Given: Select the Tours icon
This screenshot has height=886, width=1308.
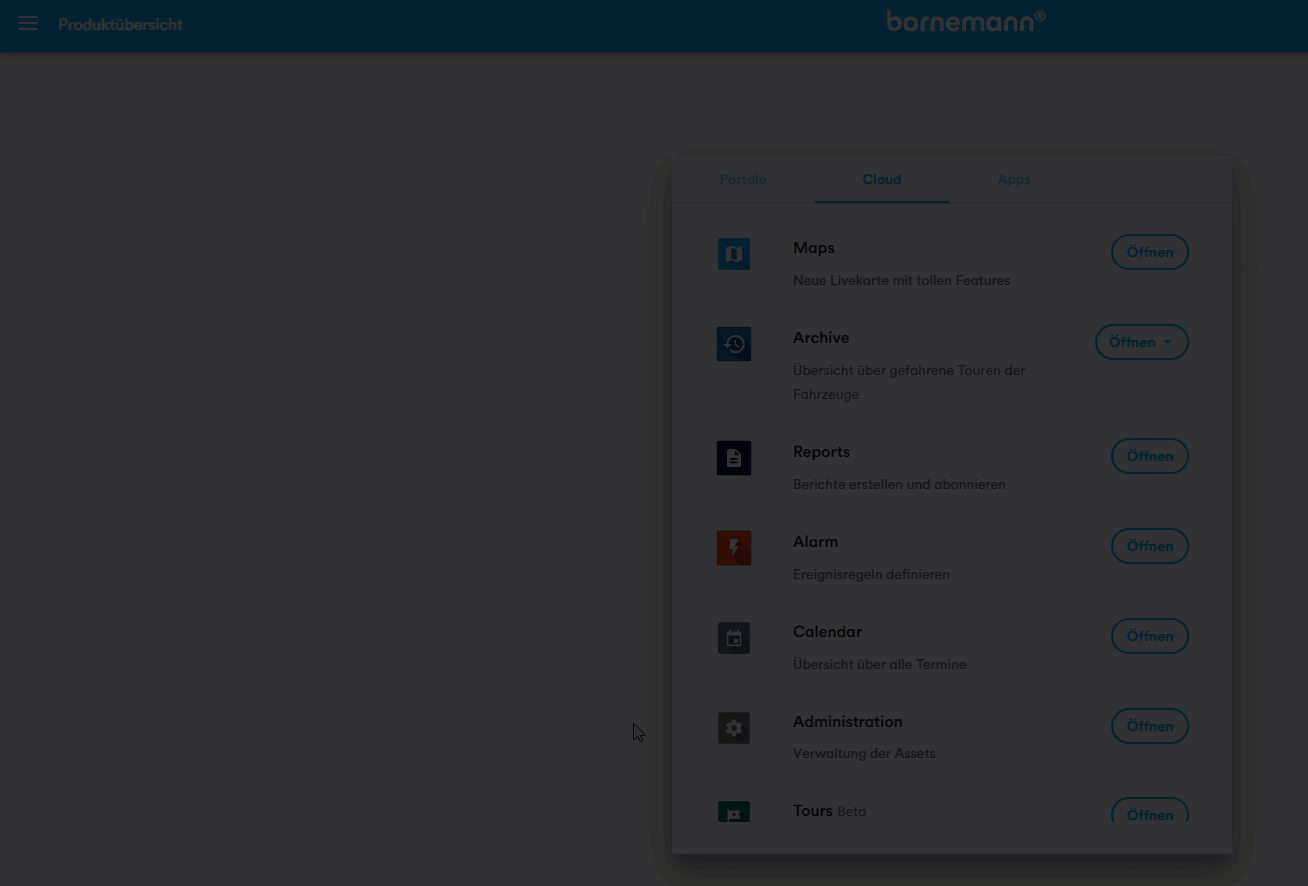Looking at the screenshot, I should click(x=733, y=814).
